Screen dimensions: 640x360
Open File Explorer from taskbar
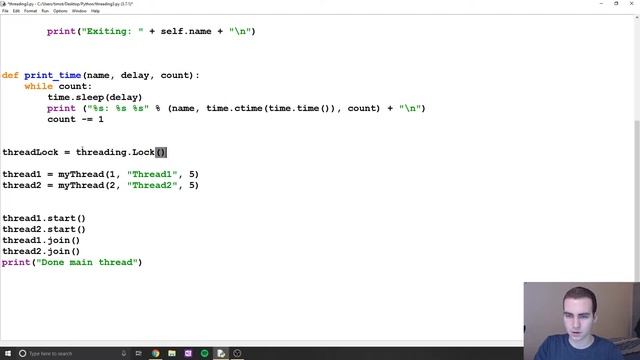[x=172, y=353]
